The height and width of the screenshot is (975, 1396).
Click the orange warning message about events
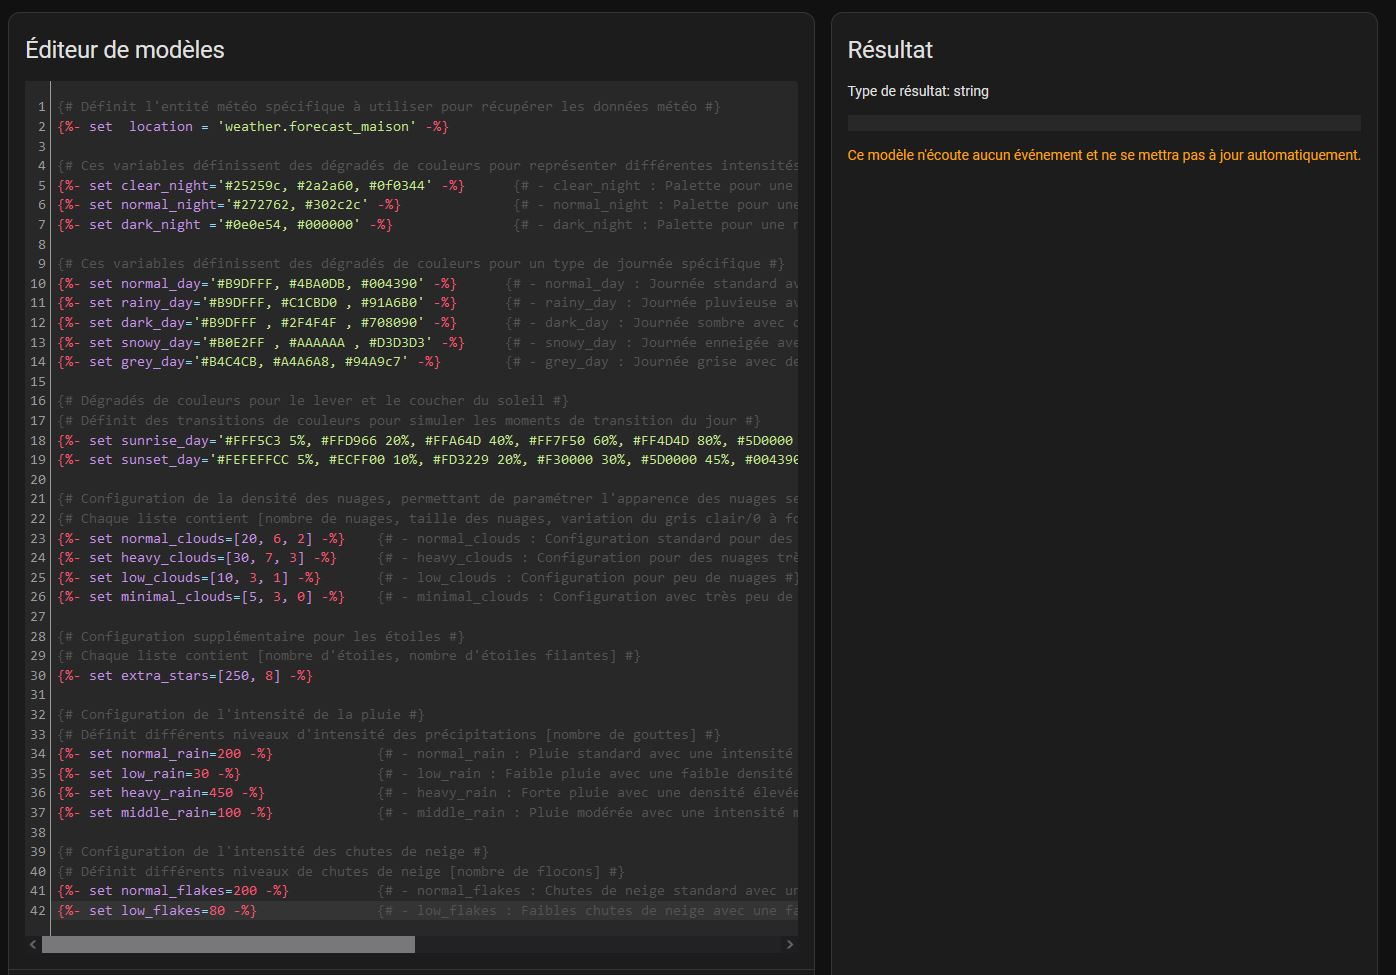(x=1104, y=155)
